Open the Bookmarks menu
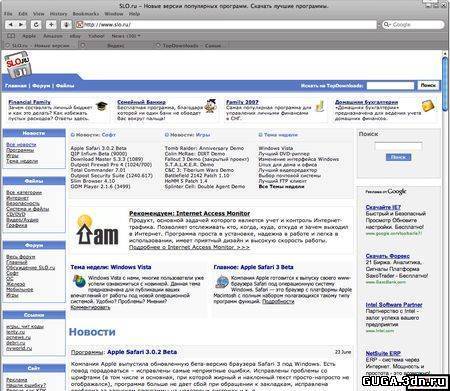Viewport: 450px width, 391px height. tap(86, 14)
